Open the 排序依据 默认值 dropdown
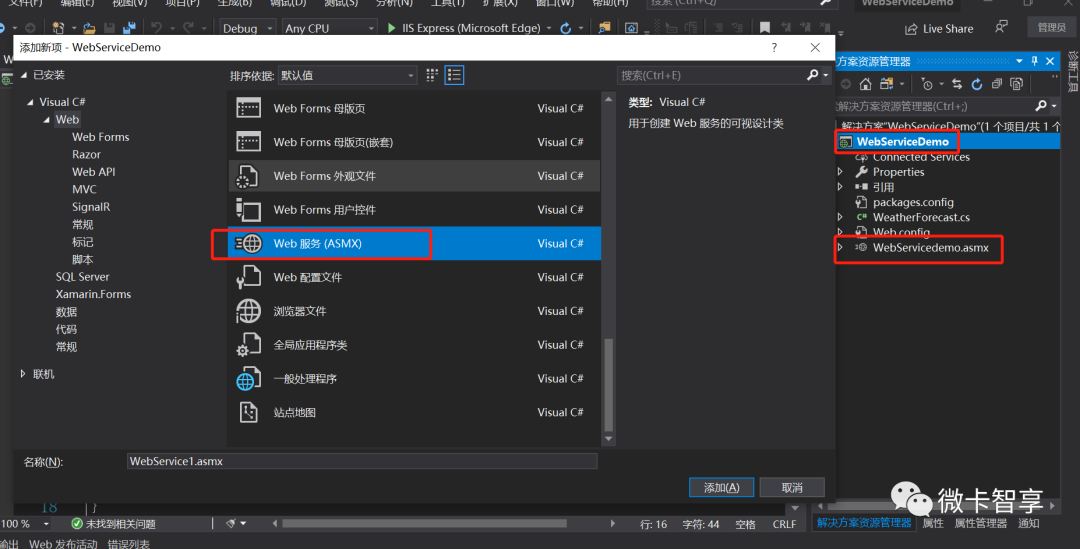The image size is (1080, 549). point(347,75)
